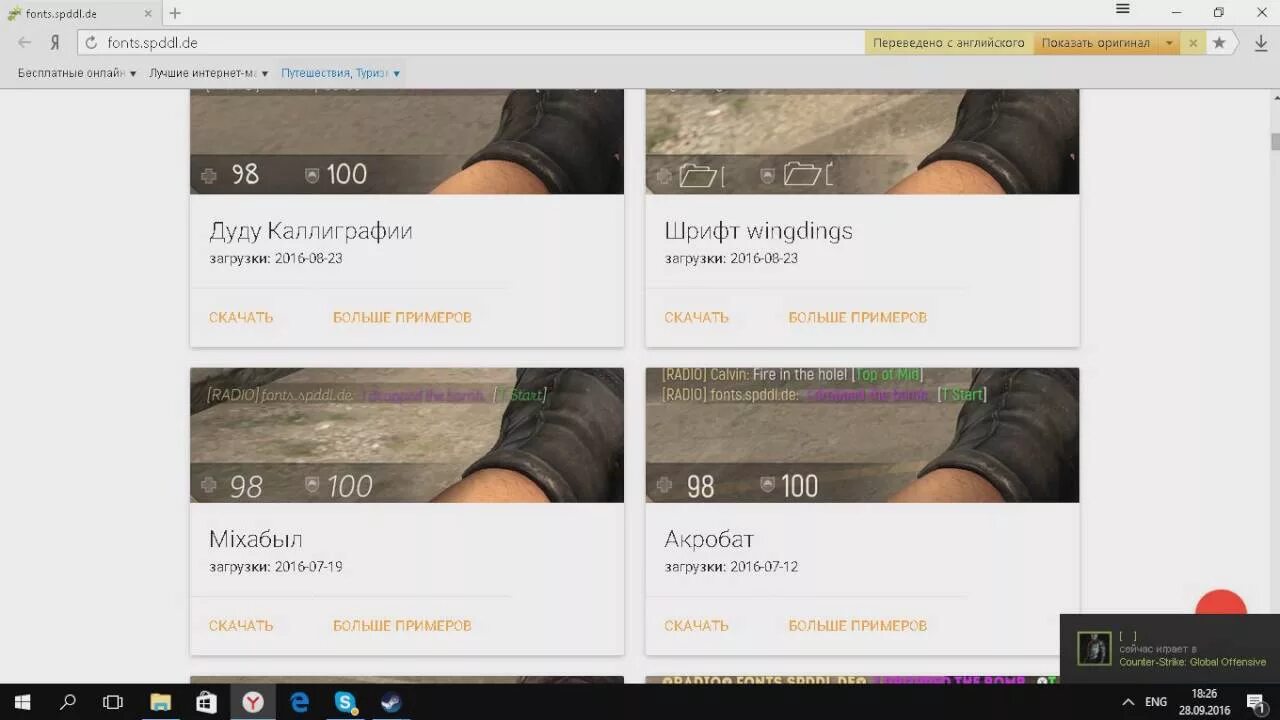Click СКАЧАТЬ under Mіхабыл
This screenshot has width=1280, height=720.
tap(241, 625)
